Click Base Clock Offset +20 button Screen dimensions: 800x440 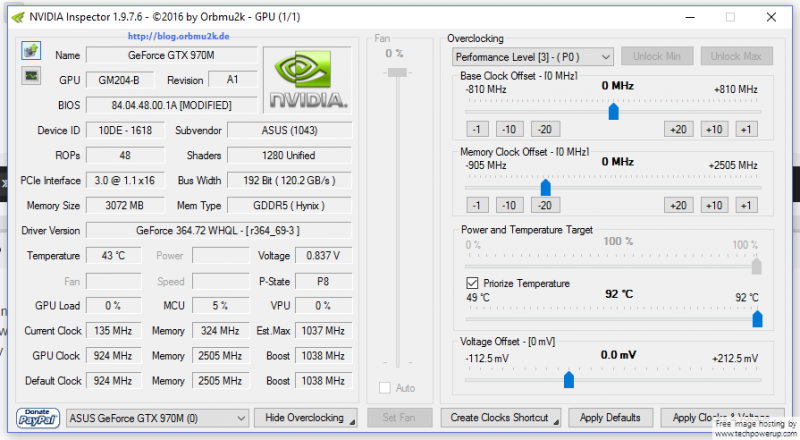679,129
